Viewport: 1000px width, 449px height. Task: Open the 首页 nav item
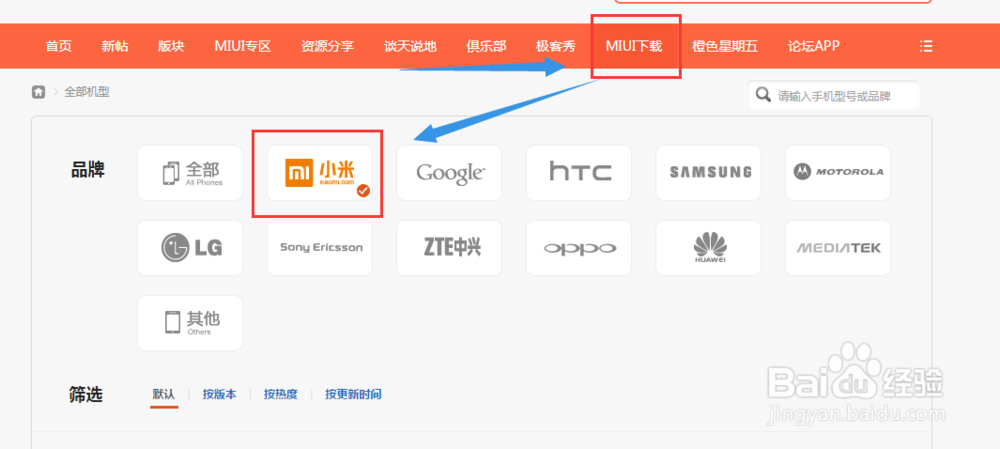point(58,46)
